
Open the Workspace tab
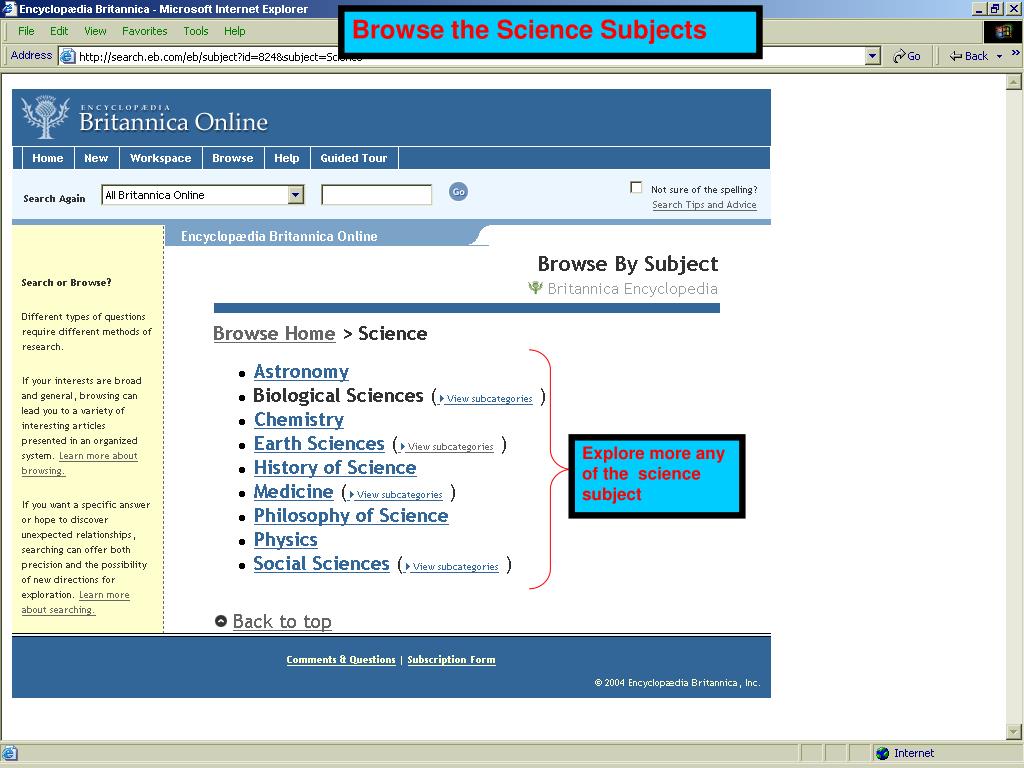[x=161, y=158]
